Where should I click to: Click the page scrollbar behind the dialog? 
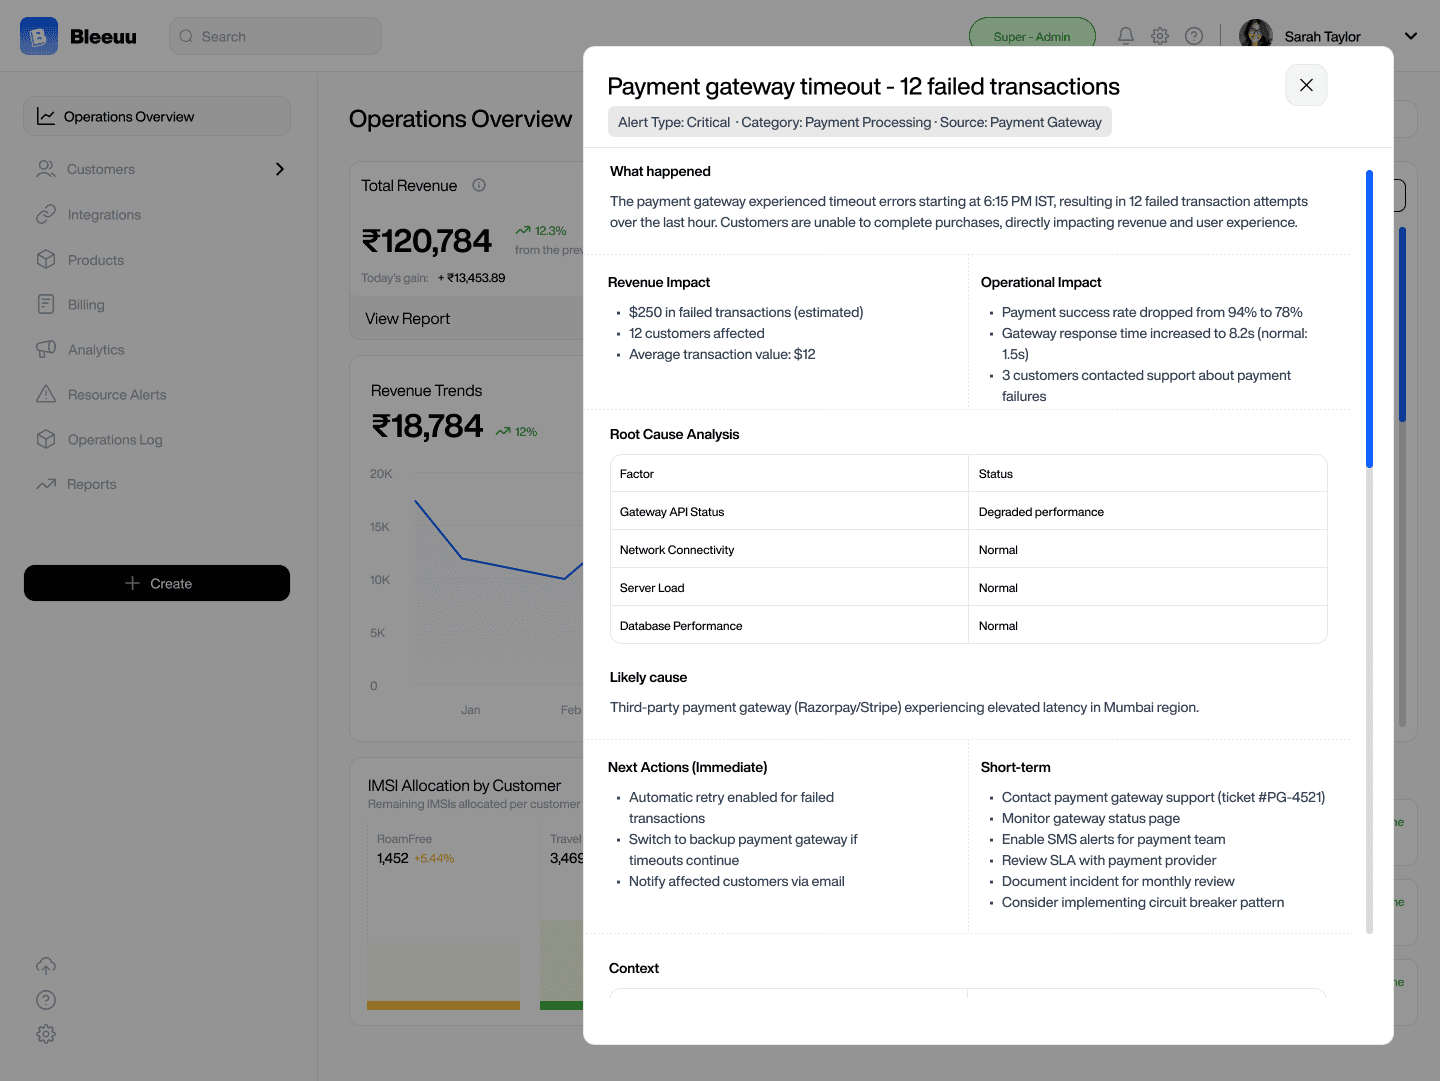click(x=1402, y=325)
